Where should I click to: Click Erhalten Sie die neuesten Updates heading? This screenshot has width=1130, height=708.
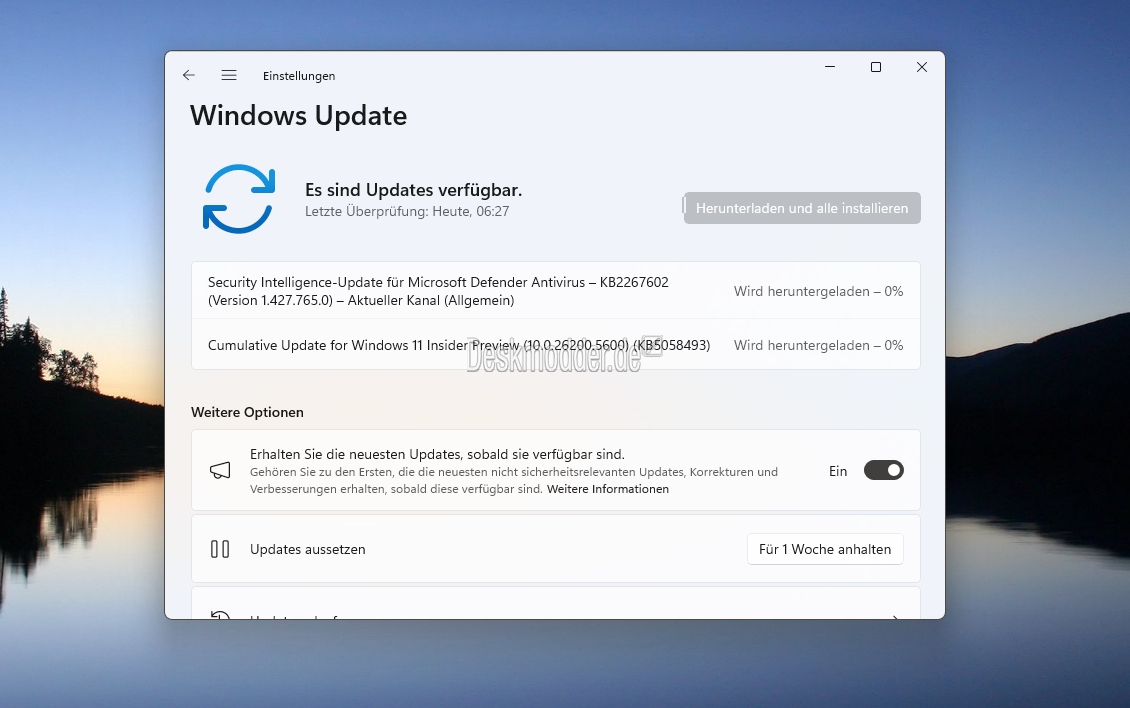click(437, 454)
